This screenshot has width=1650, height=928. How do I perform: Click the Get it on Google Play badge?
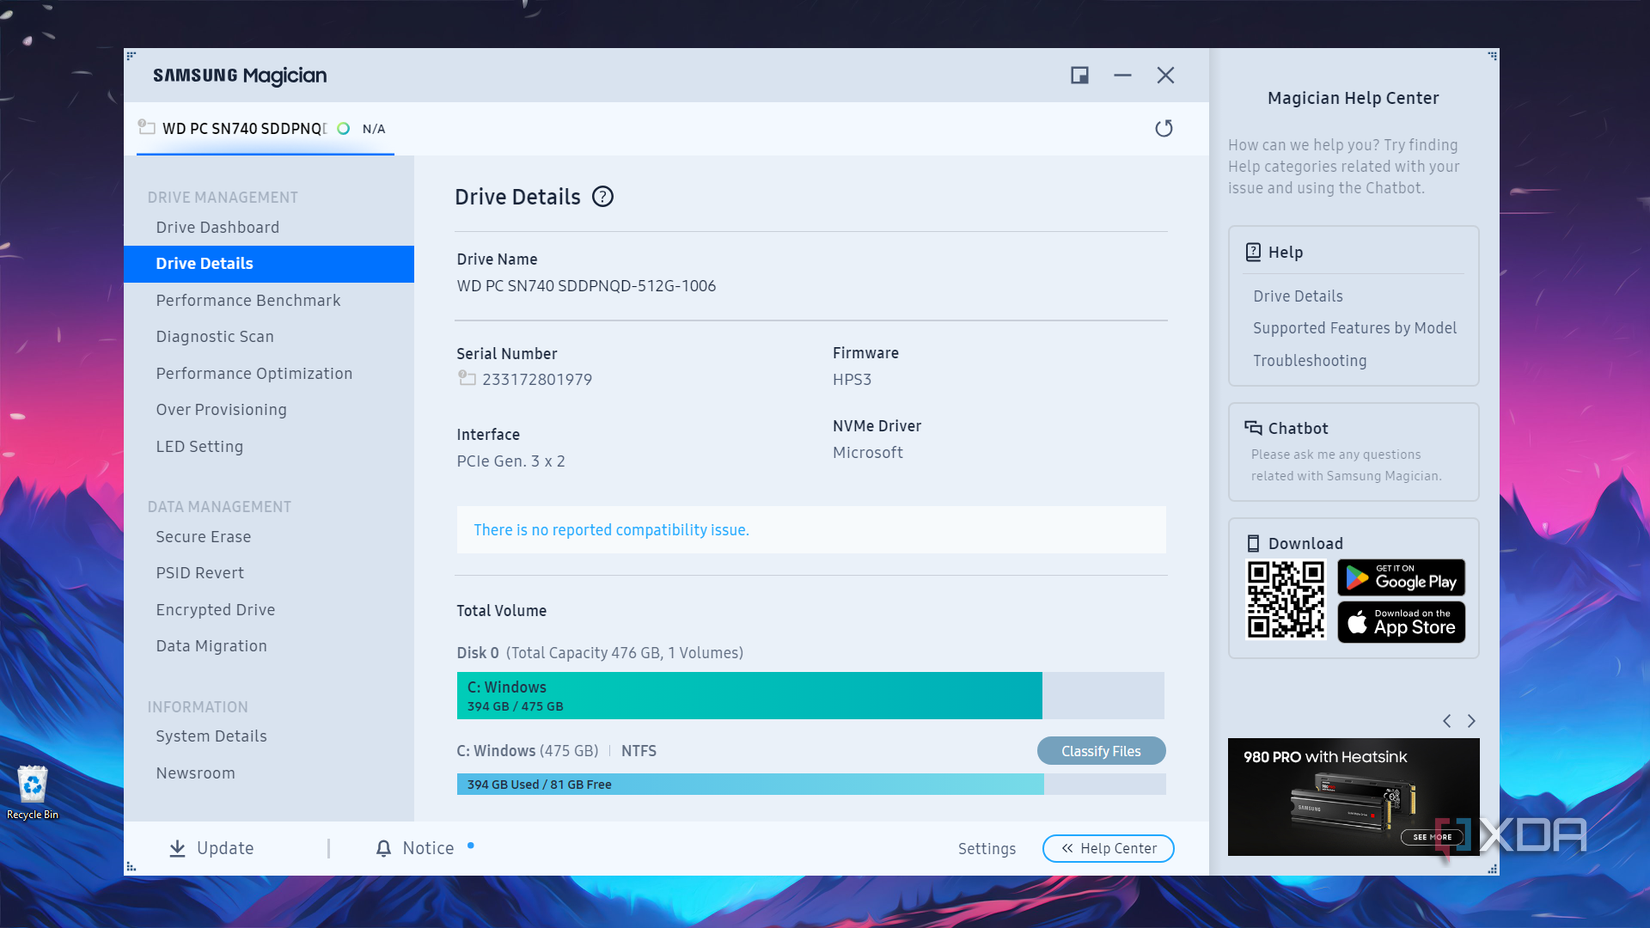[1401, 577]
